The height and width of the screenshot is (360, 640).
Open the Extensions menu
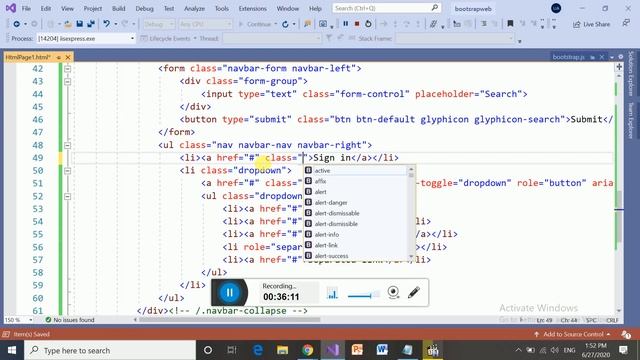[252, 8]
